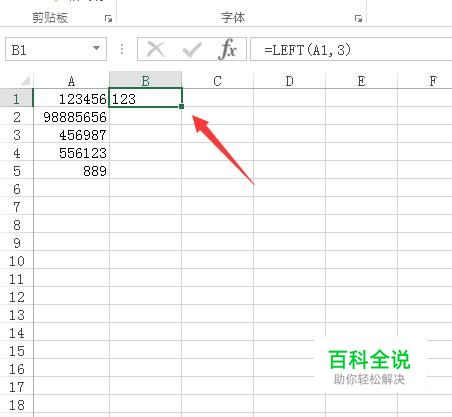Select column D header

point(289,80)
